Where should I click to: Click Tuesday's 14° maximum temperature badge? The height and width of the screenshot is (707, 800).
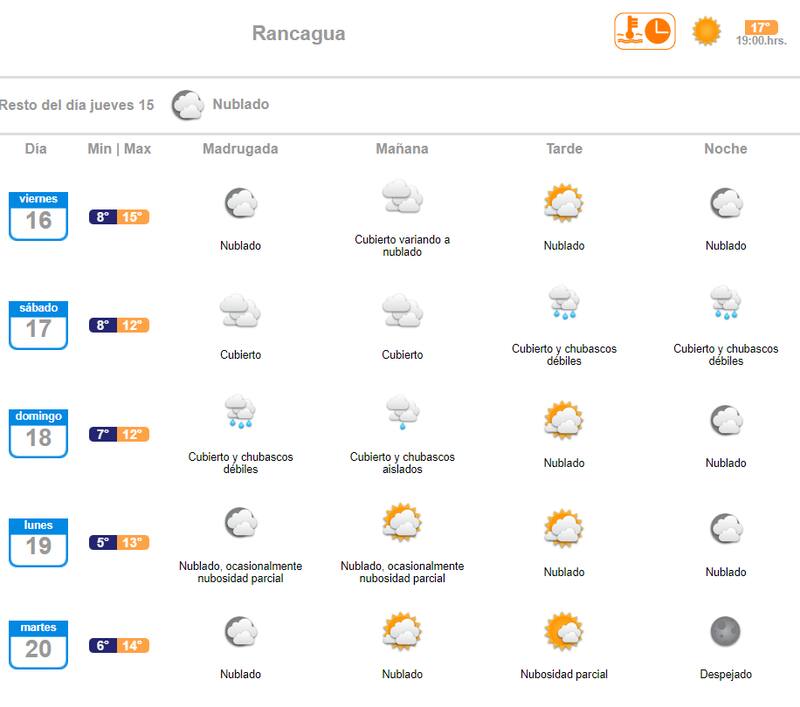pos(133,646)
